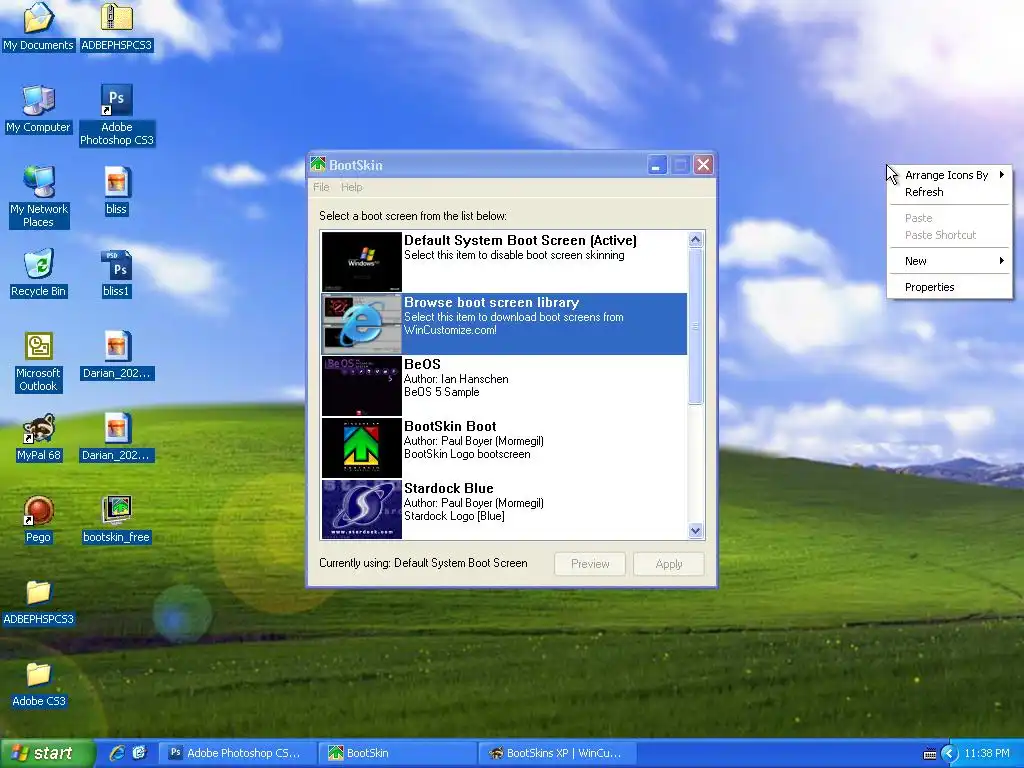Select the Adobe Photoshop CS3 shortcut icon
This screenshot has width=1024, height=768.
116,115
